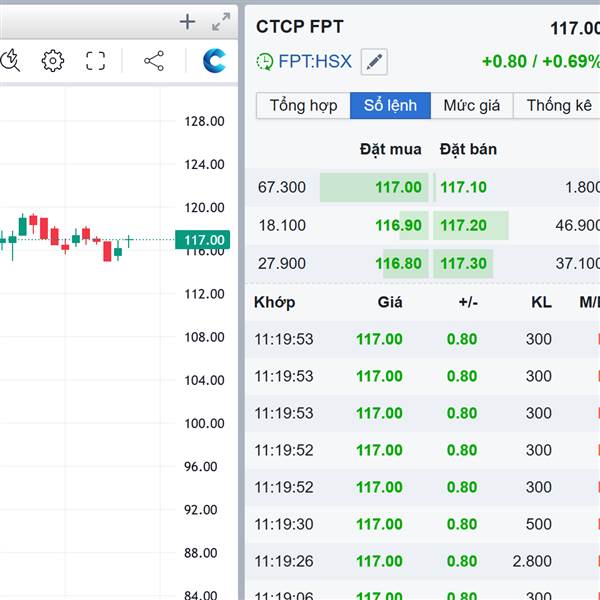Open the FPT:HSX ticker link
Screen dimensions: 600x600
[315, 61]
